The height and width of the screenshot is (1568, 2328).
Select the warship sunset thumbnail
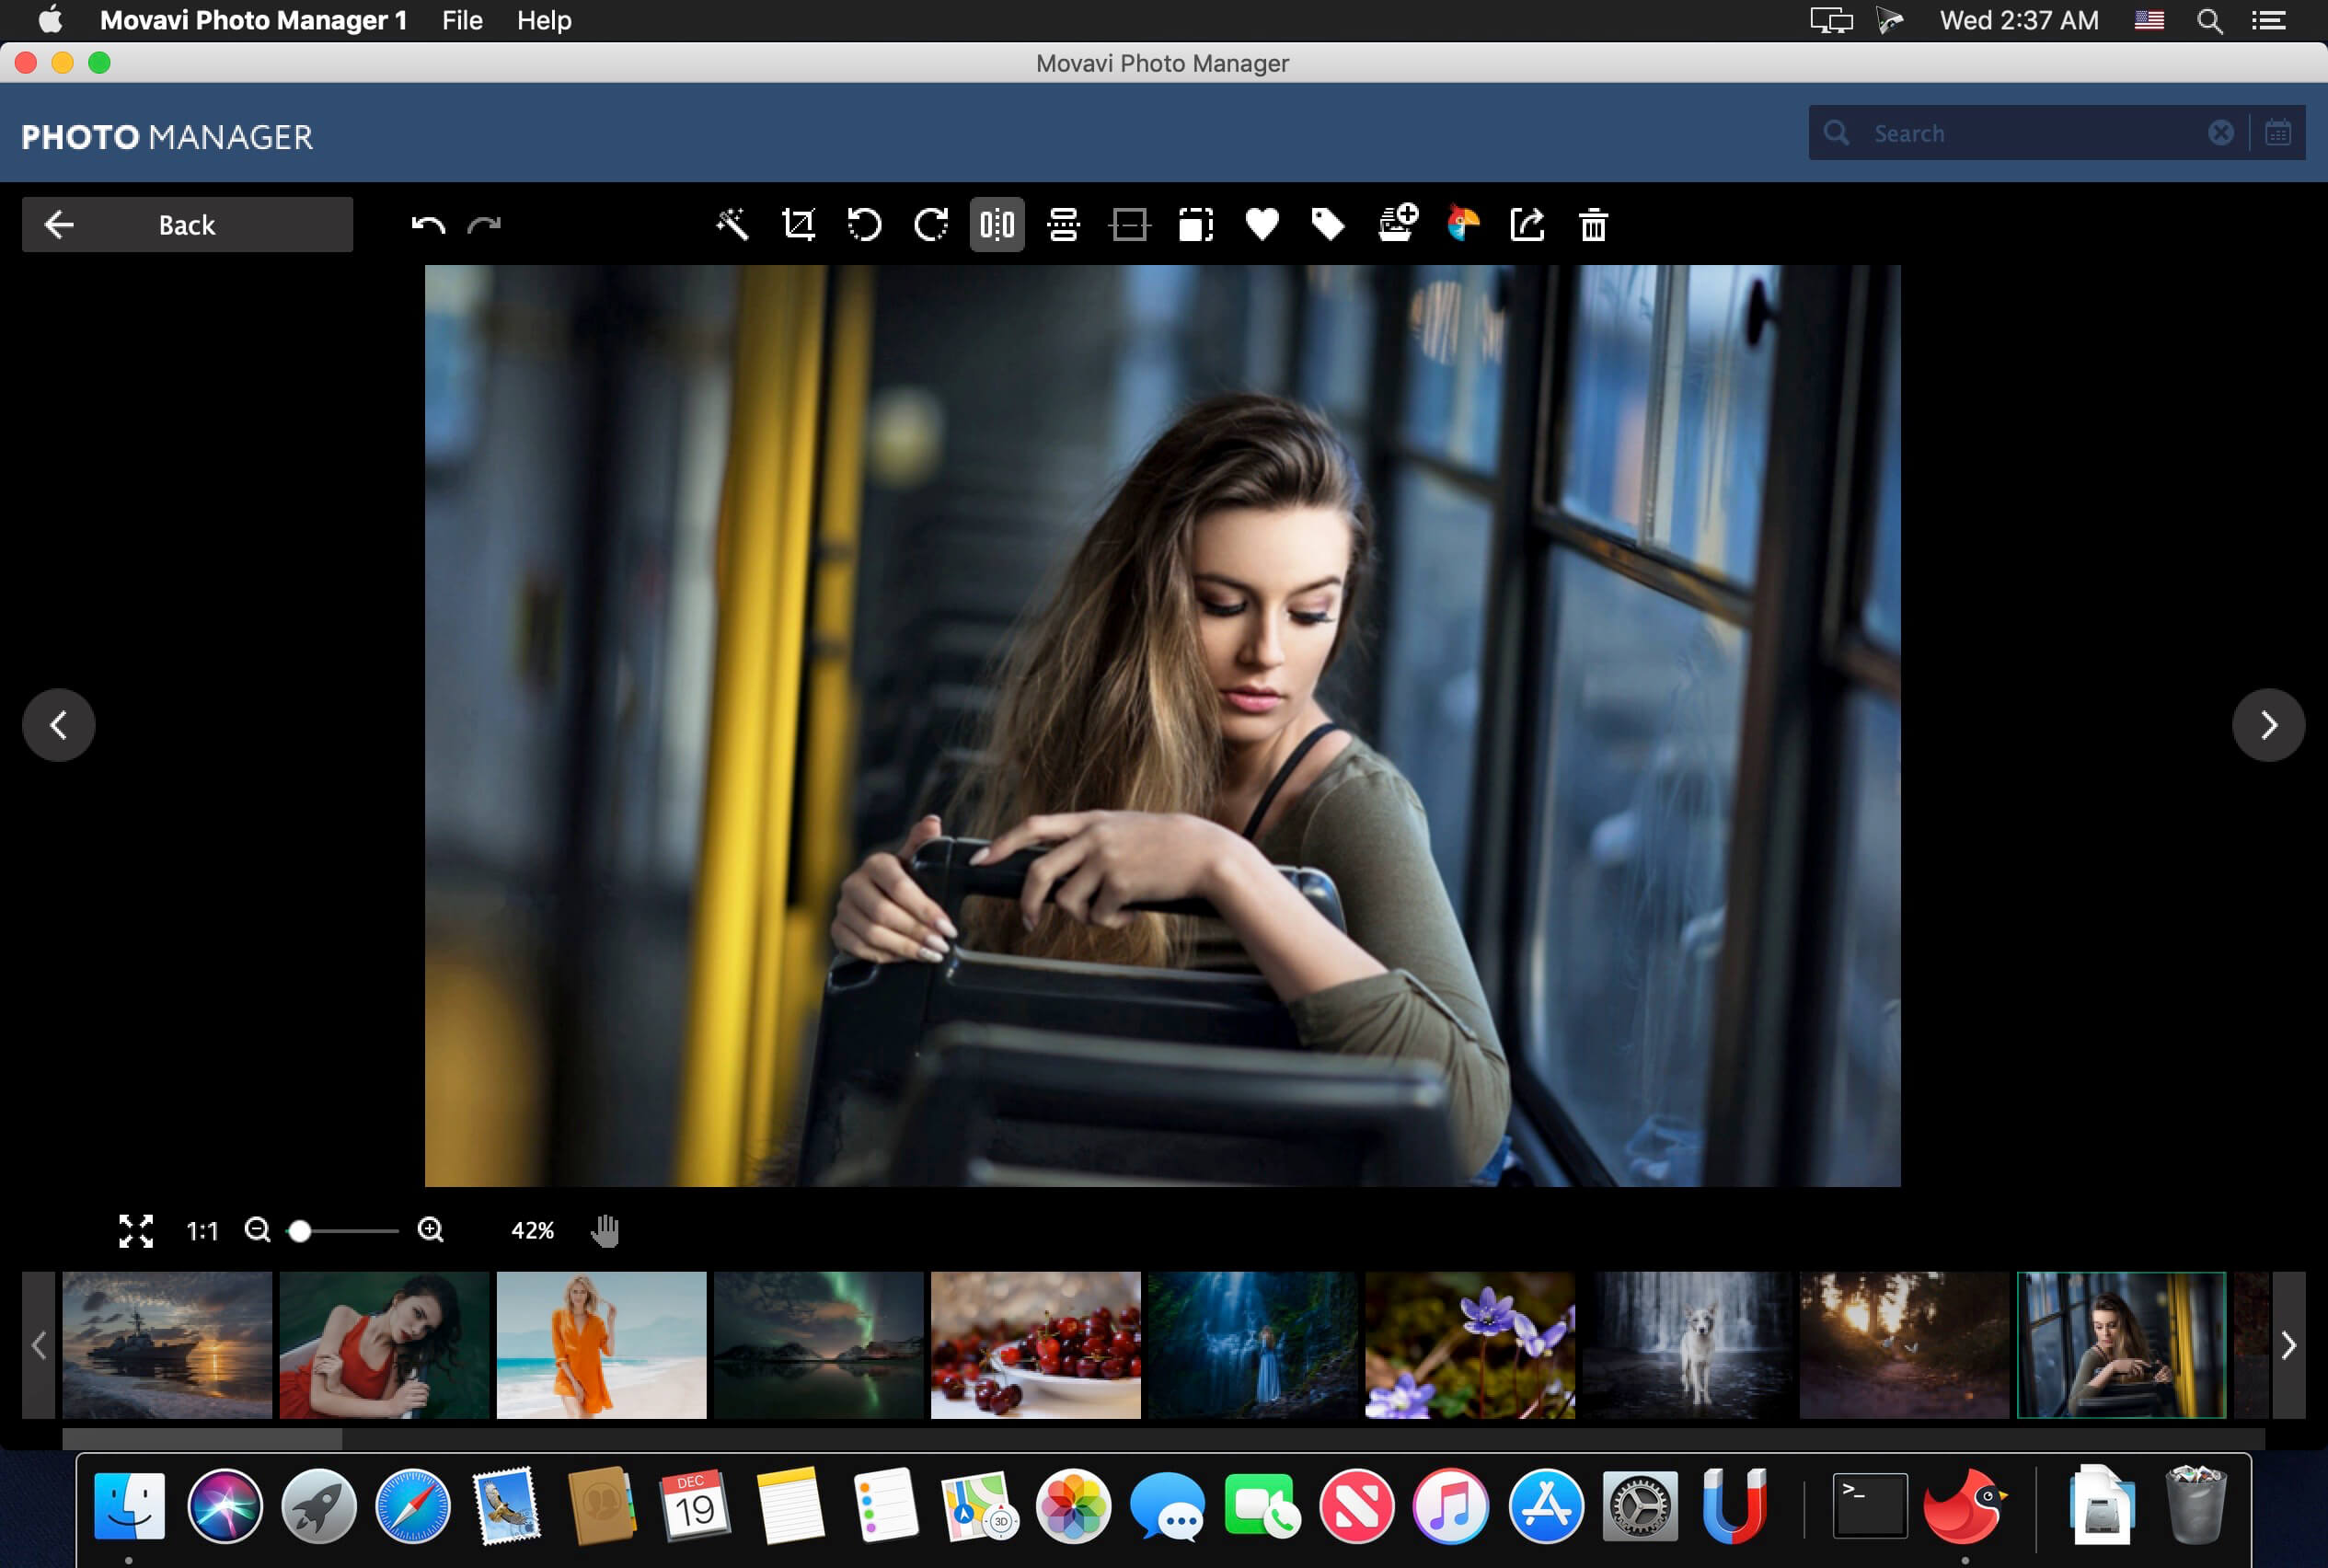(x=167, y=1345)
